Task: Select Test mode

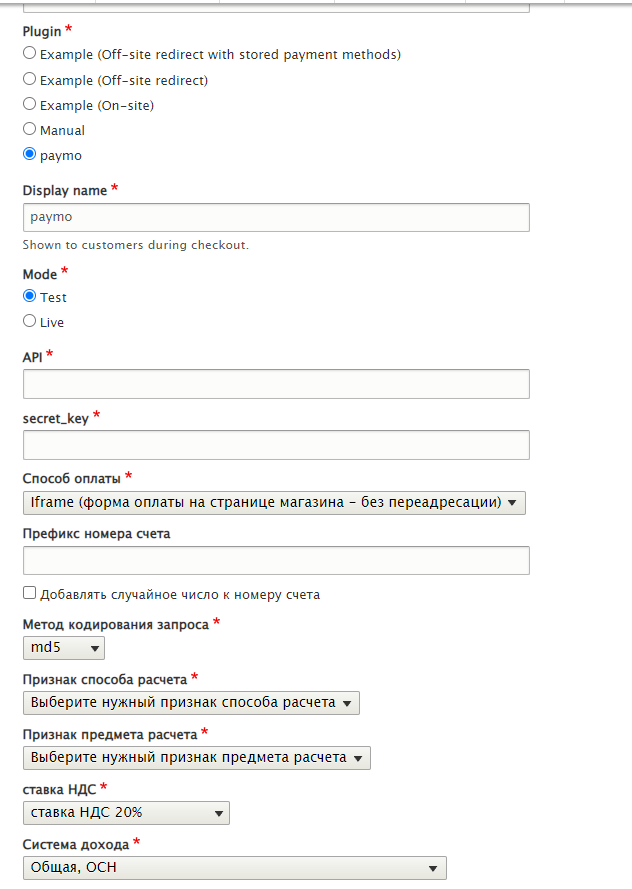Action: (29, 296)
